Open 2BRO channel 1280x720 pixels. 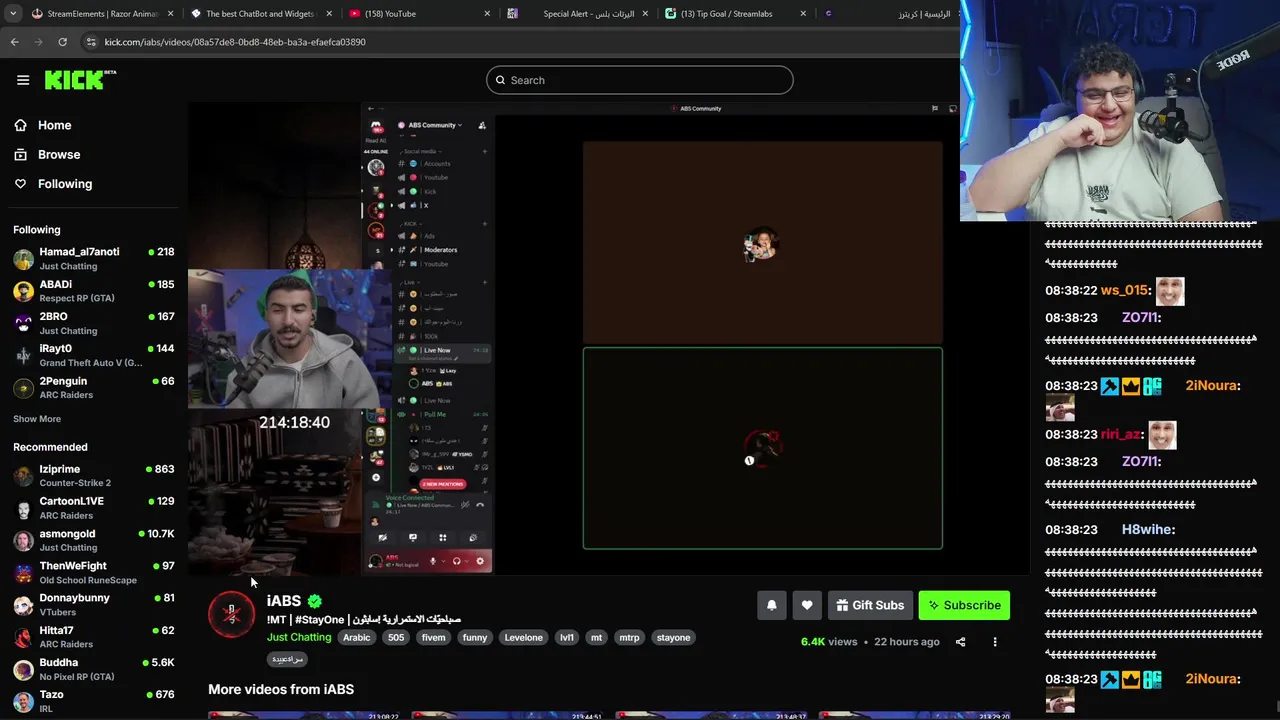point(94,323)
